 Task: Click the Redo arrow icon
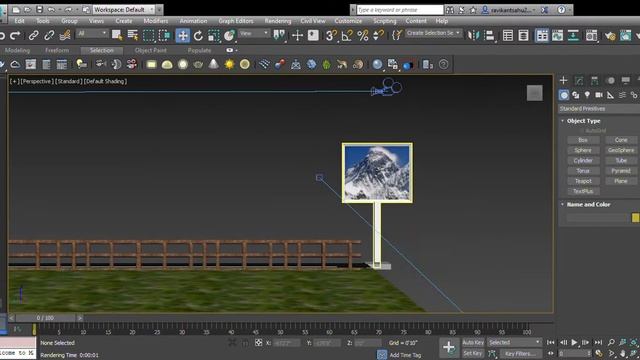(x=15, y=36)
